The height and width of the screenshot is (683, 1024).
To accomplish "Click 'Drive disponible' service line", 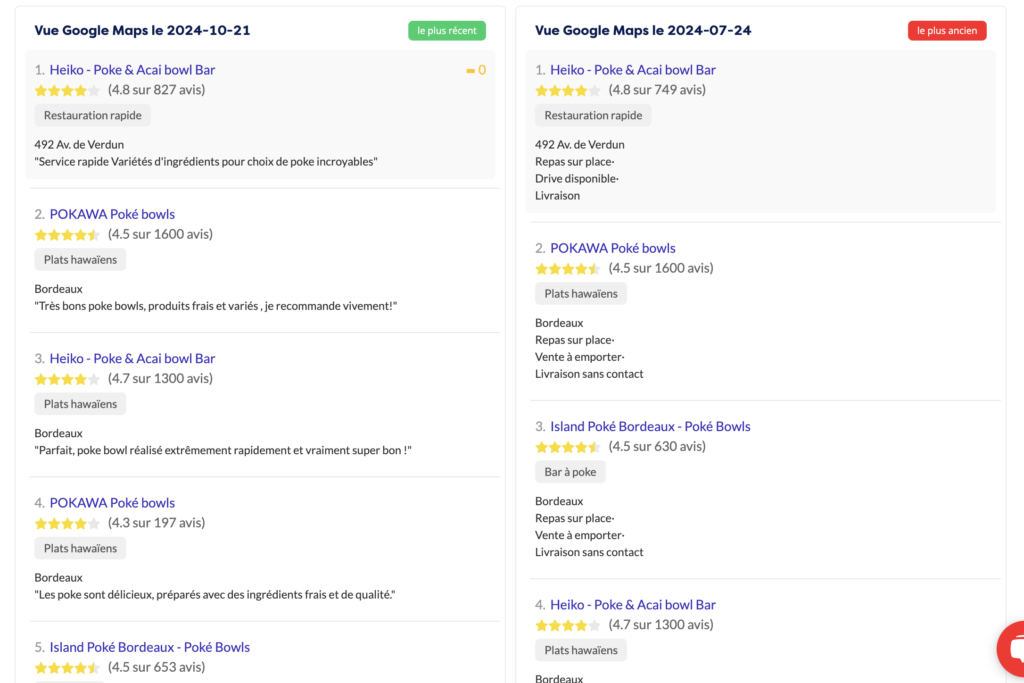I will click(x=577, y=179).
